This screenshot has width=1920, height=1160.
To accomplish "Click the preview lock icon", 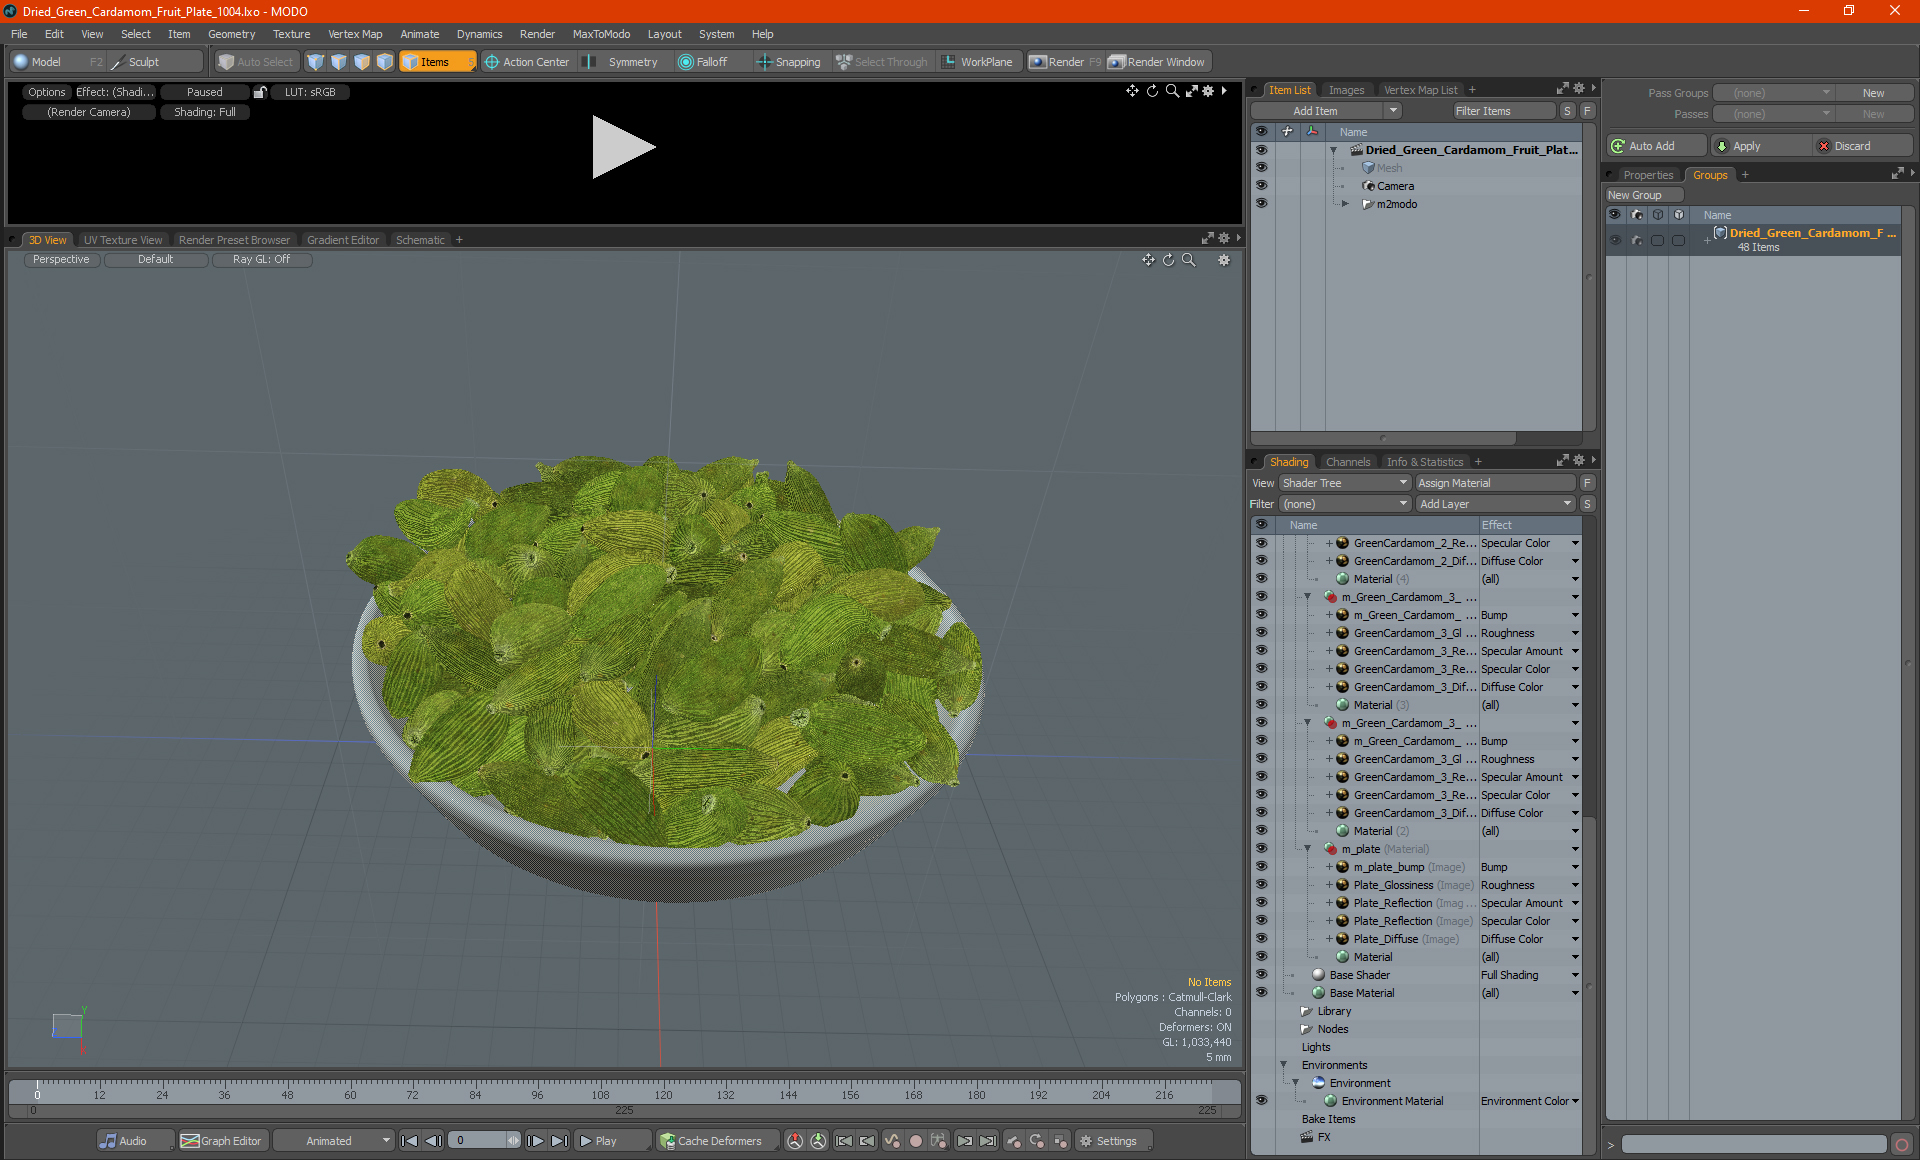I will coord(260,92).
